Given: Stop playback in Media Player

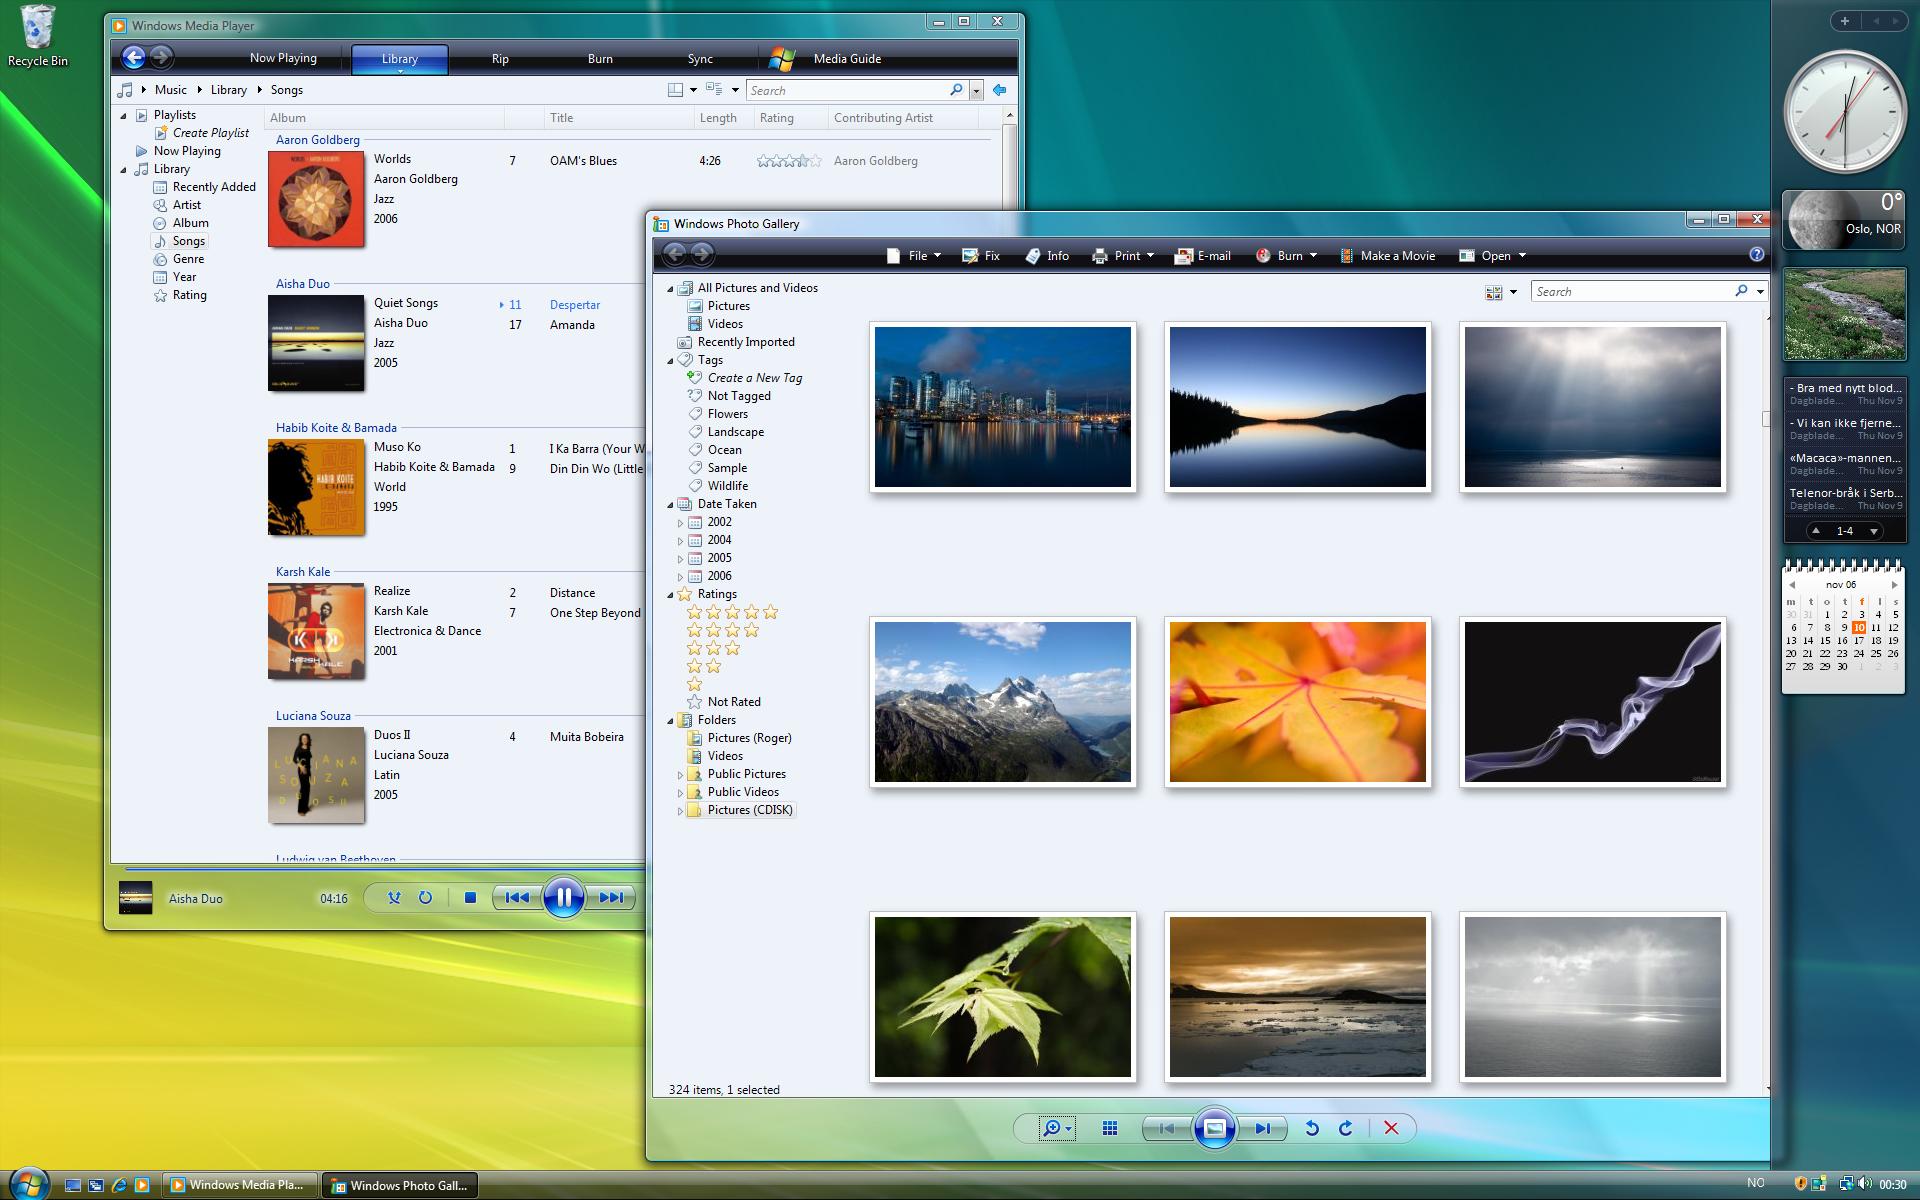Looking at the screenshot, I should tap(470, 898).
